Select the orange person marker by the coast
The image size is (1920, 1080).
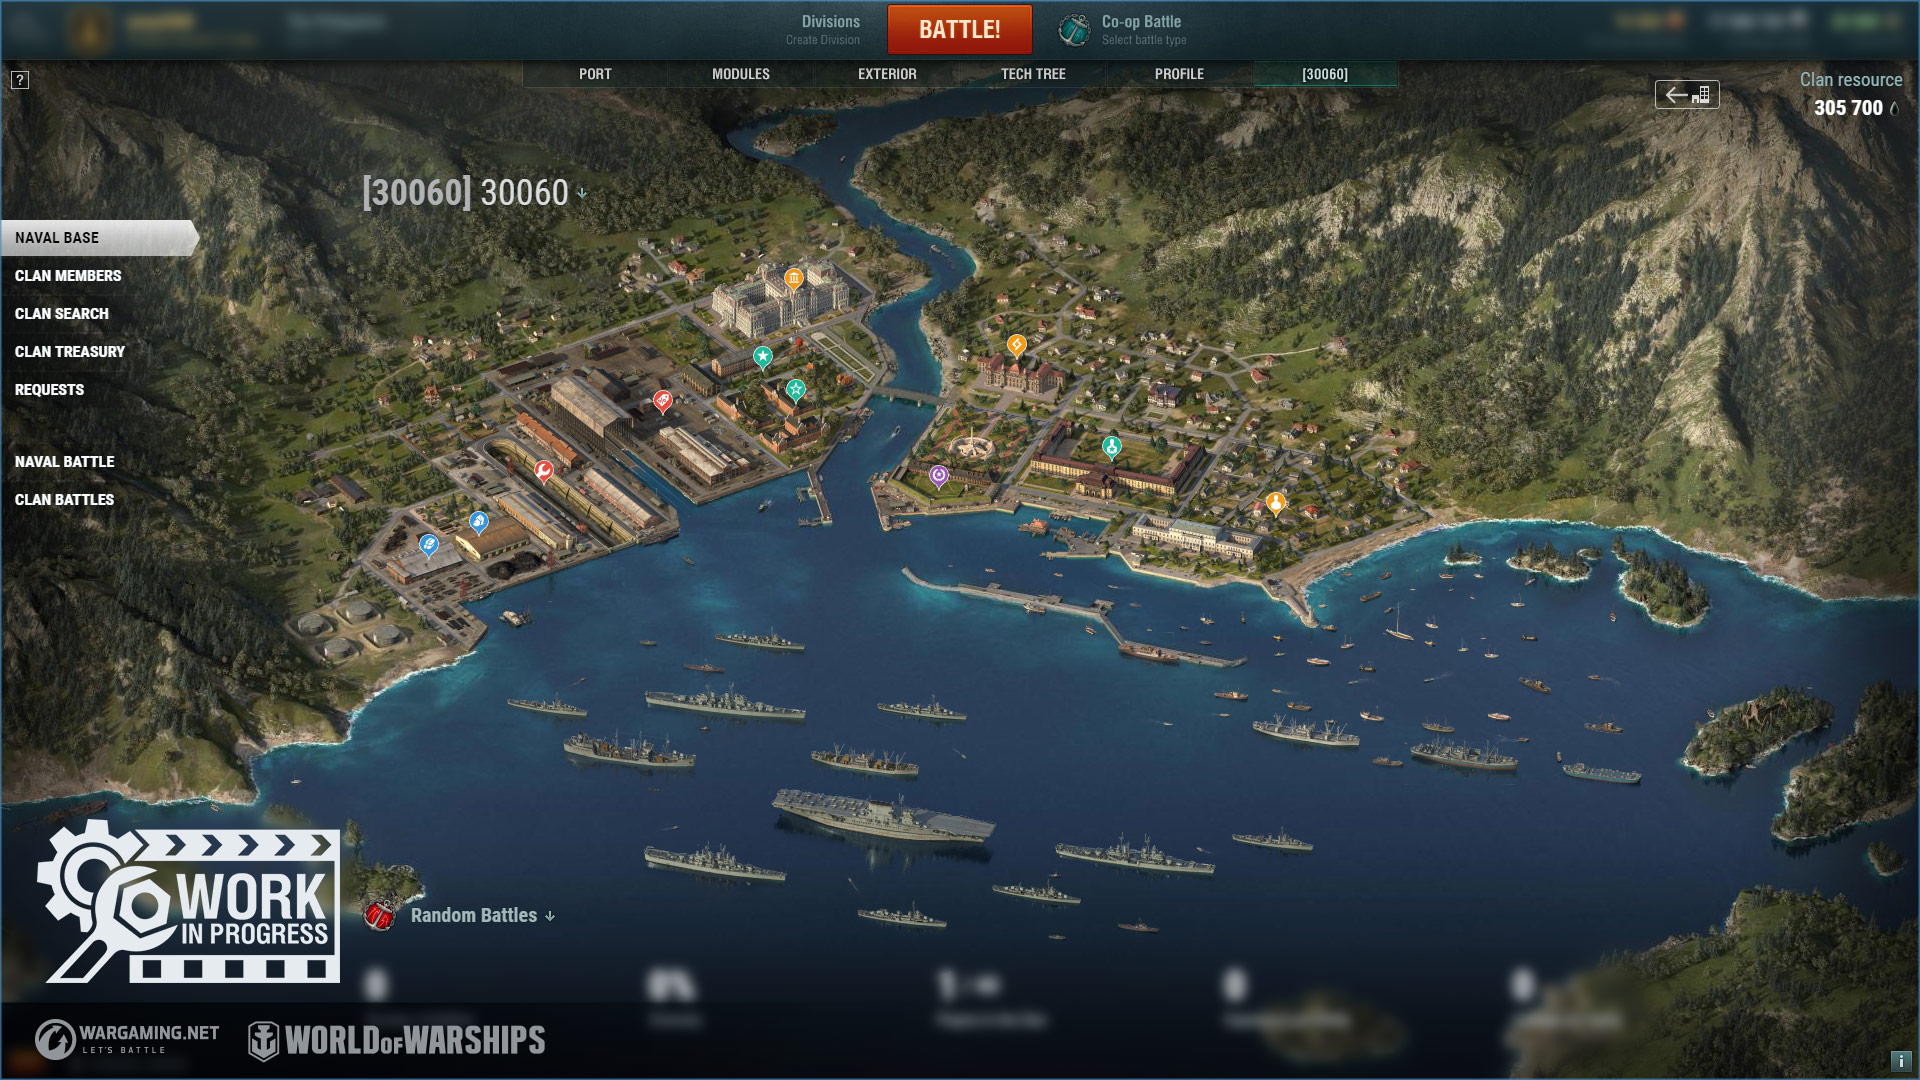1275,502
